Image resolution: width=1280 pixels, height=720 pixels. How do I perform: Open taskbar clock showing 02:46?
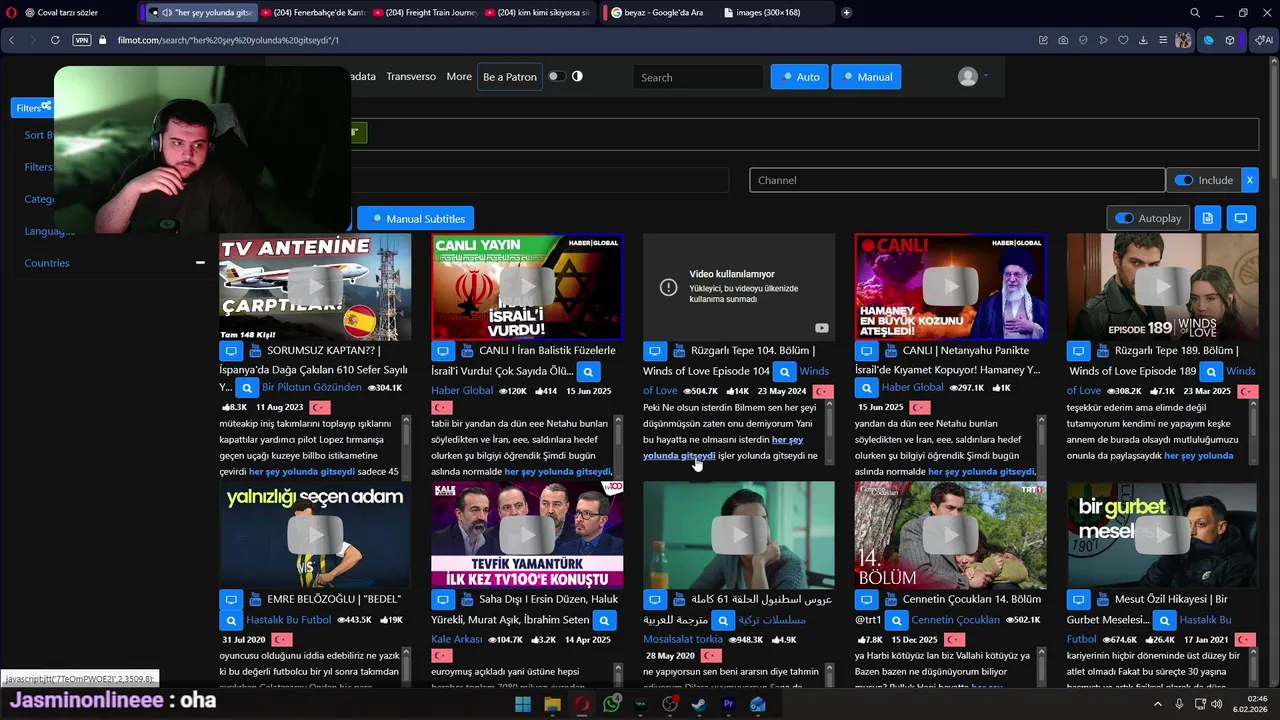1249,705
